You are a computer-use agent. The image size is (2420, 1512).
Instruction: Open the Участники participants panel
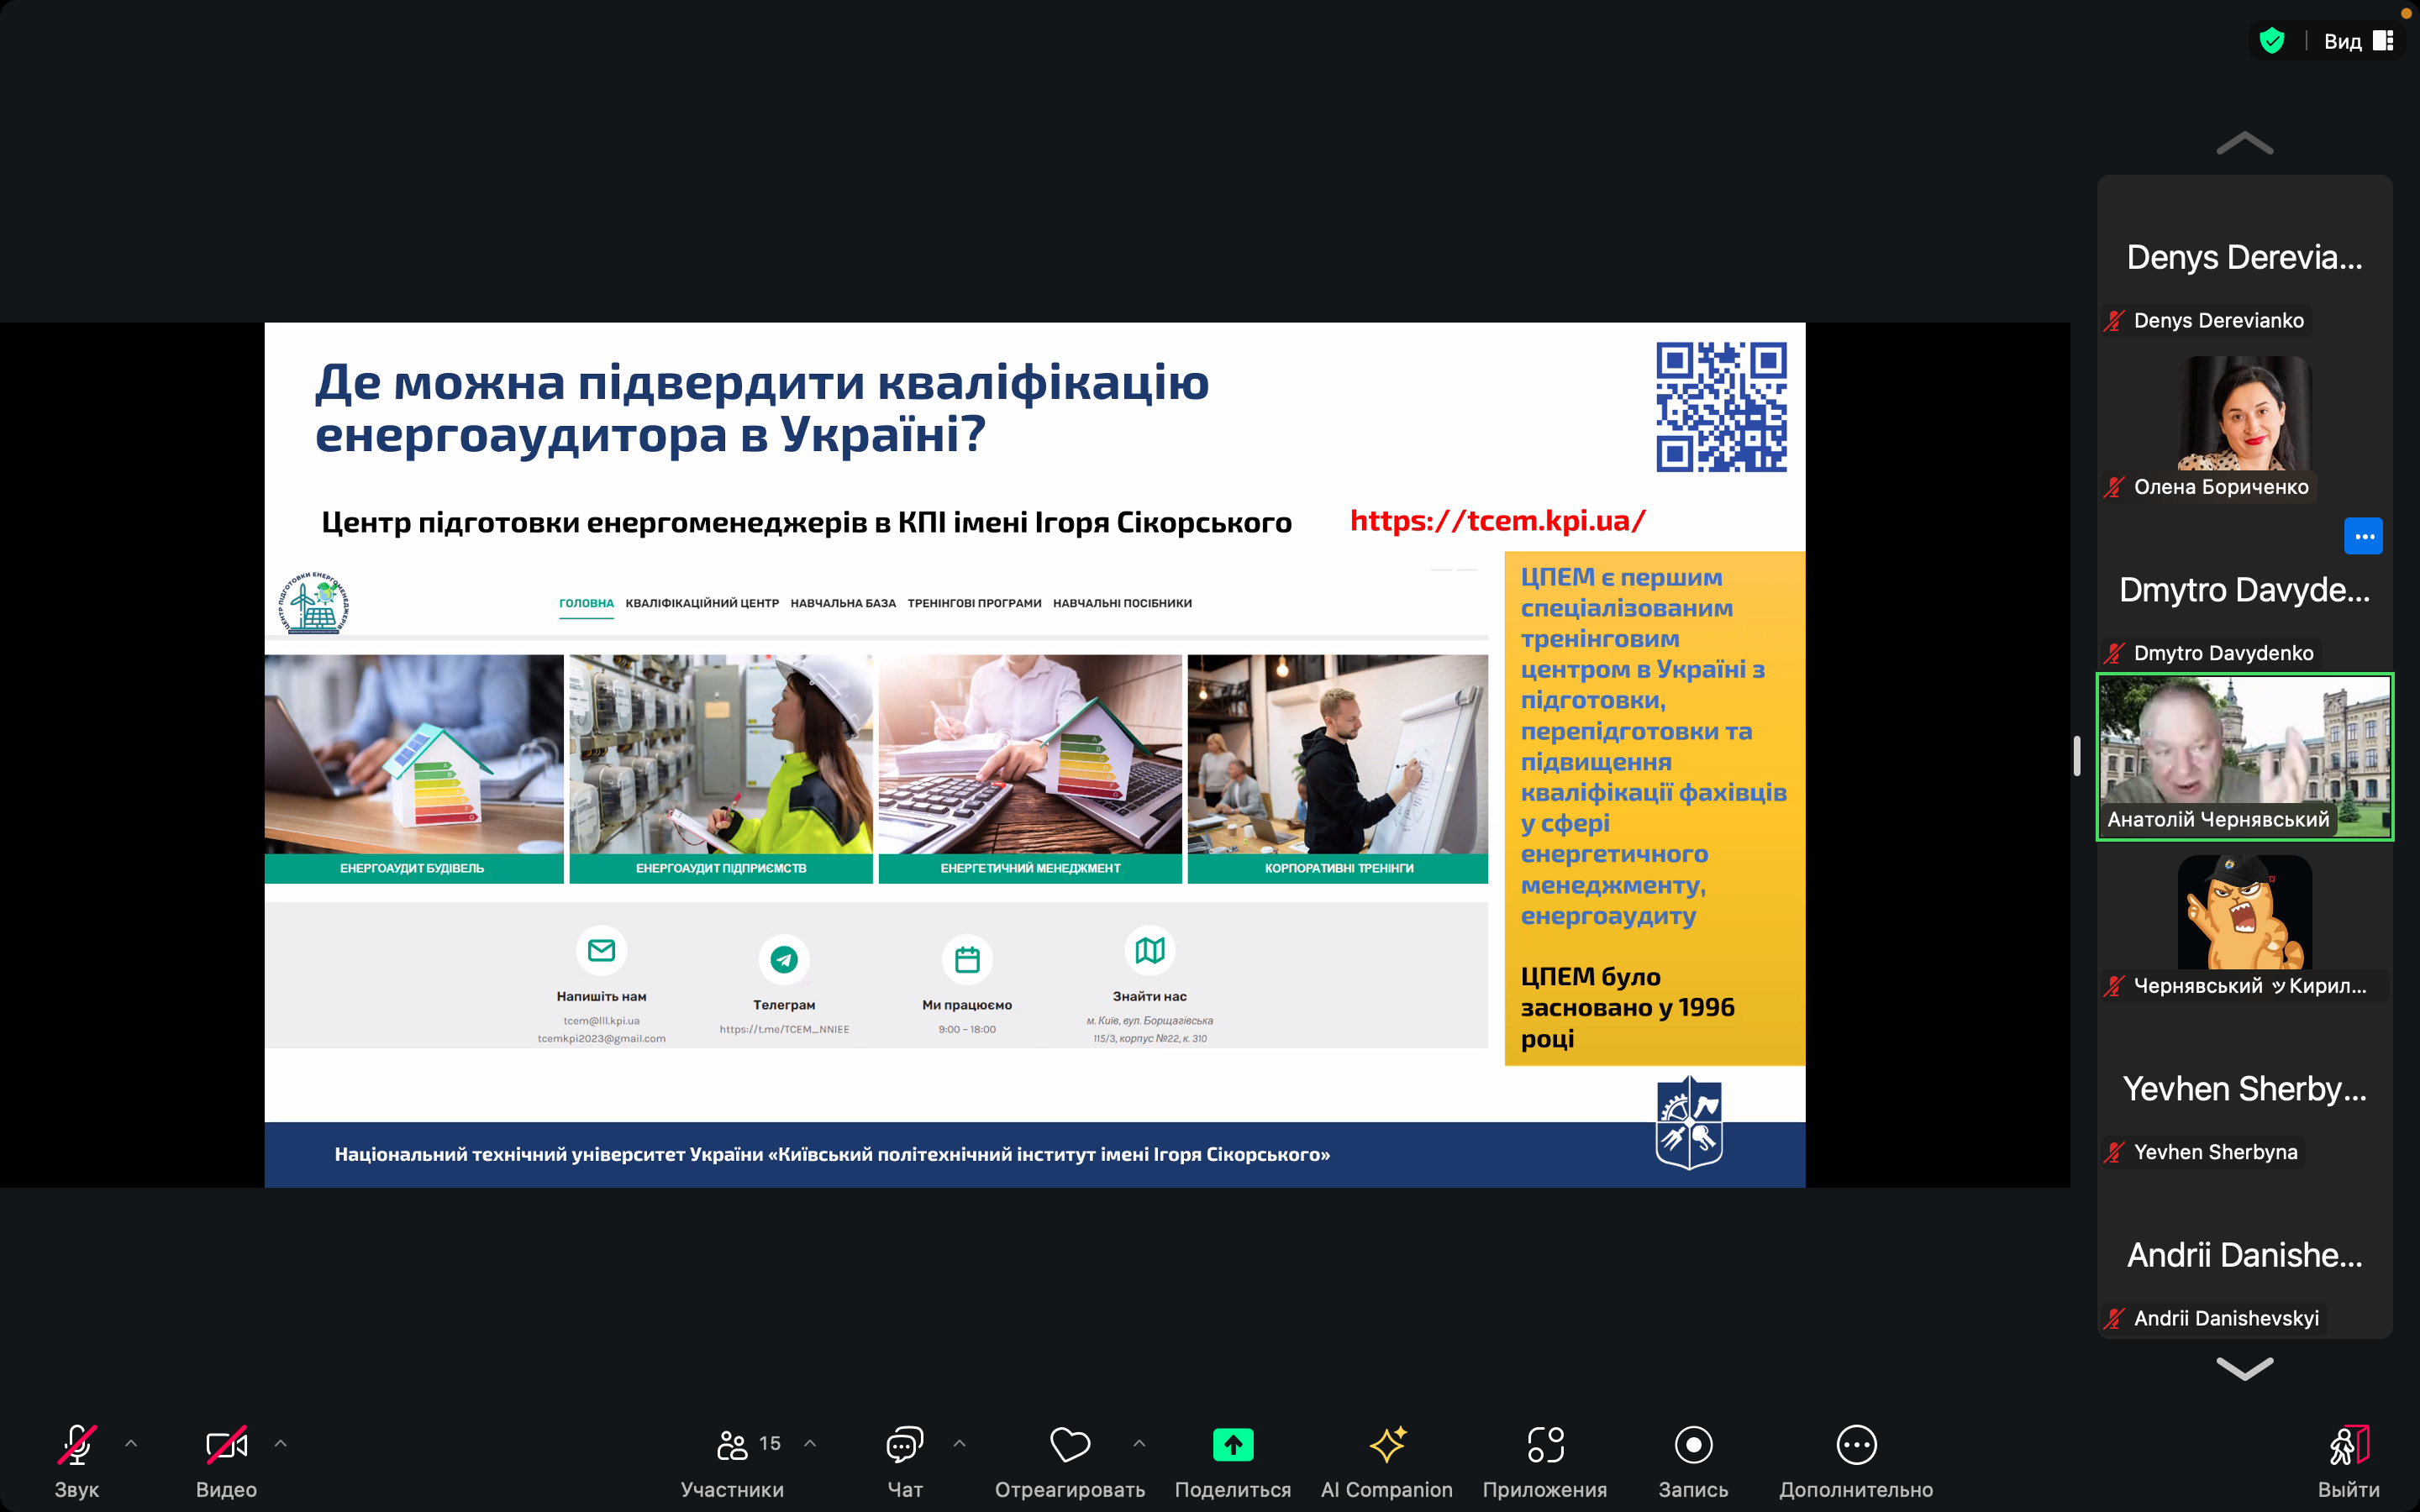[732, 1461]
